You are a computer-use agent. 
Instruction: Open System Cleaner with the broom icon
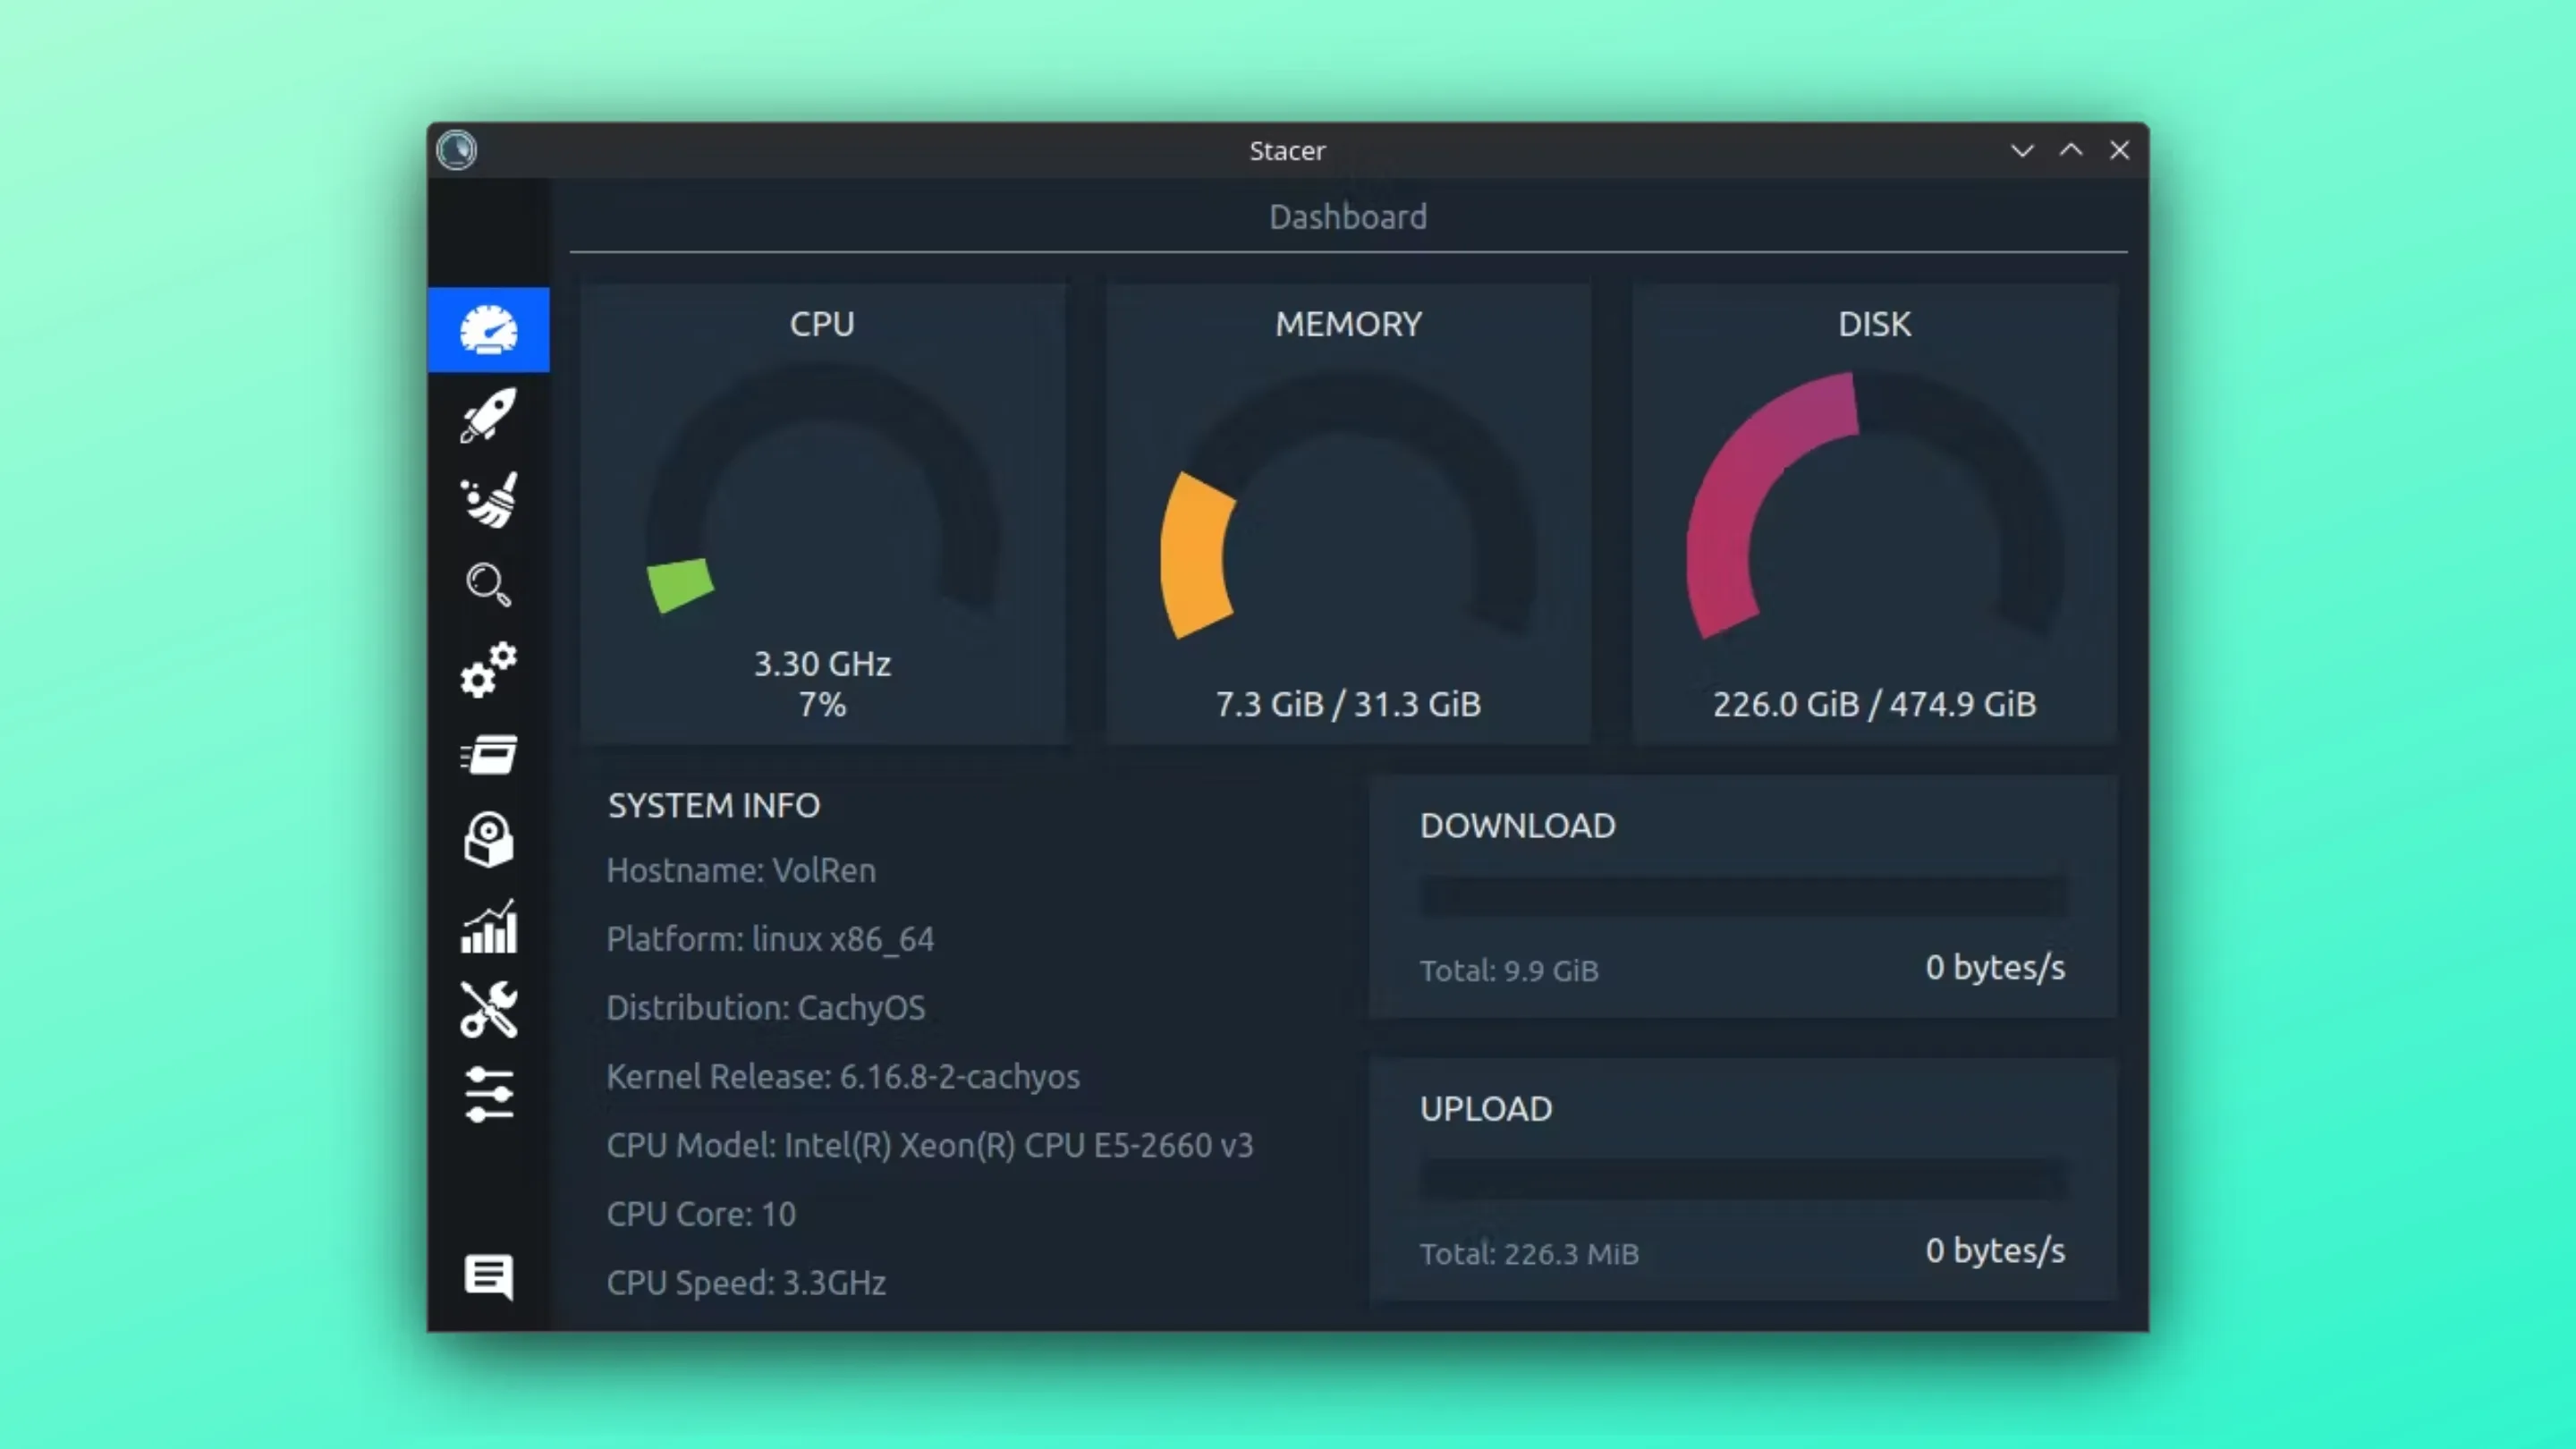(488, 499)
